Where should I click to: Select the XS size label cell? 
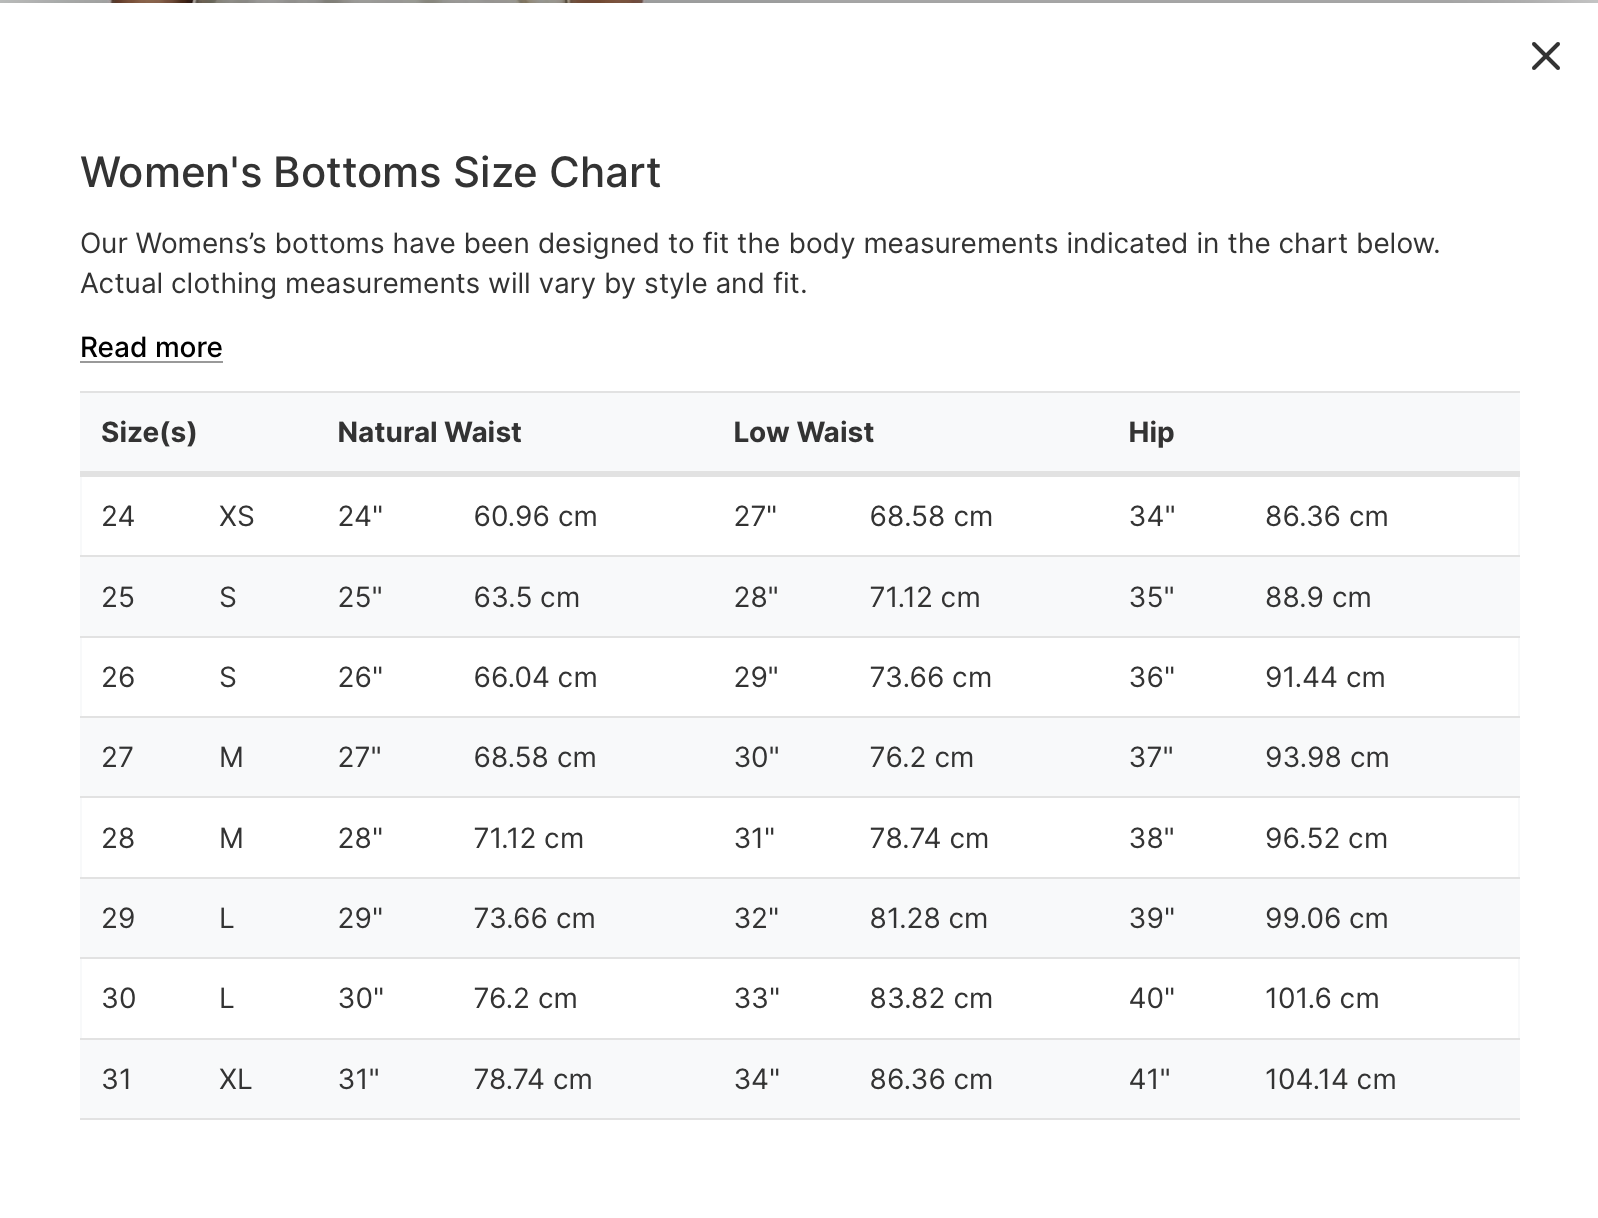tap(236, 516)
